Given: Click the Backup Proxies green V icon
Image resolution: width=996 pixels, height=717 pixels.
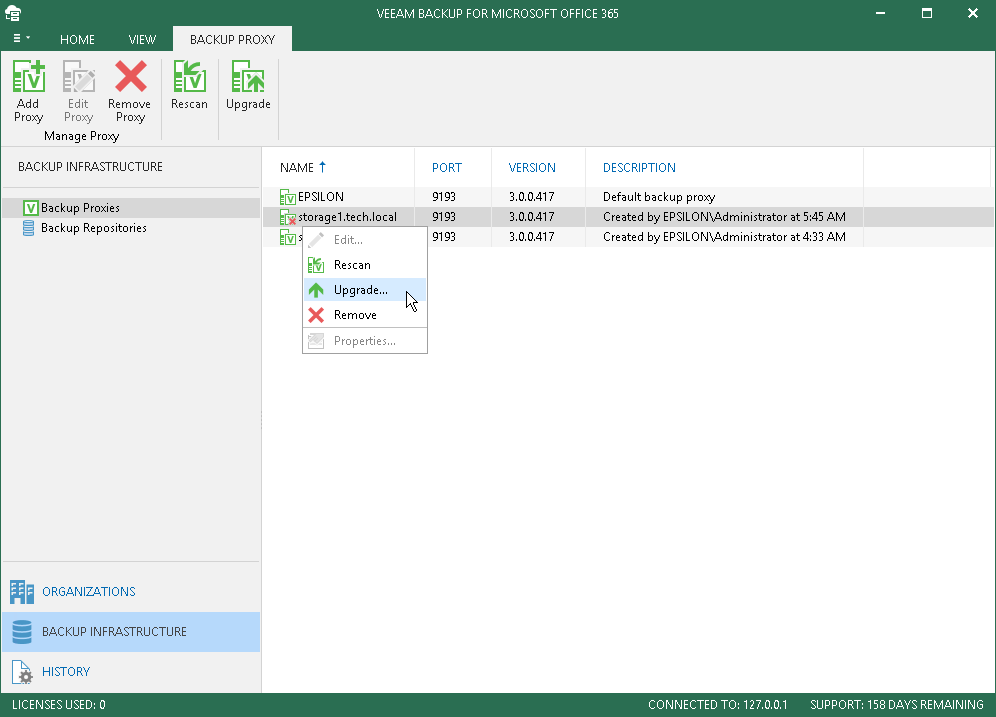Looking at the screenshot, I should coord(30,208).
